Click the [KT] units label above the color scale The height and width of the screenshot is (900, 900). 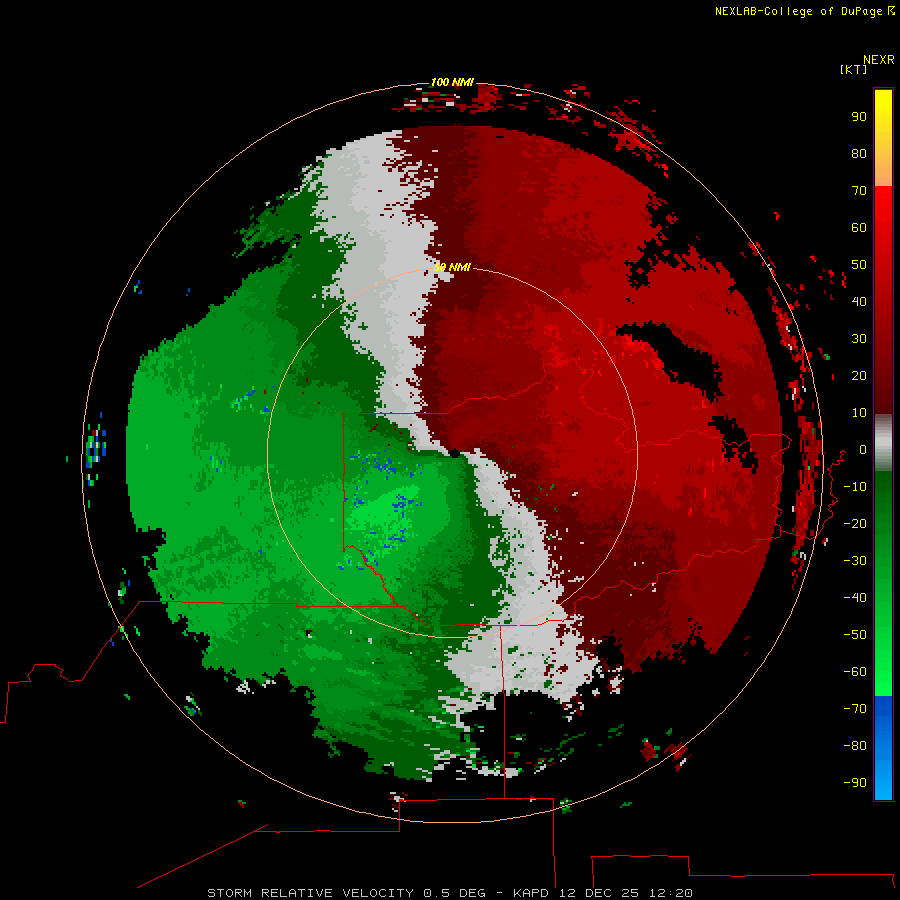click(854, 69)
